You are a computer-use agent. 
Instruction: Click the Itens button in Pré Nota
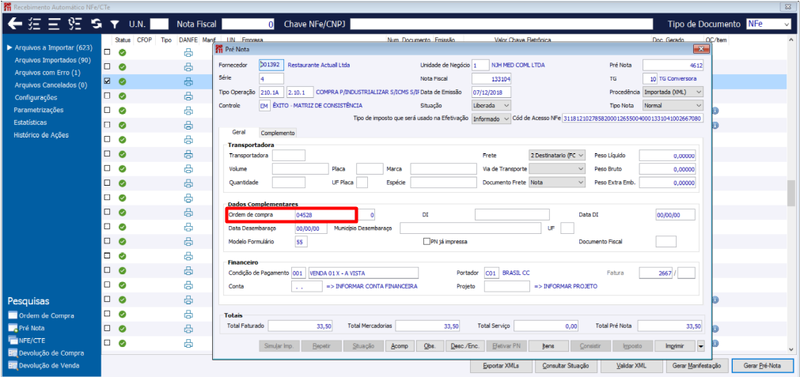[x=548, y=346]
